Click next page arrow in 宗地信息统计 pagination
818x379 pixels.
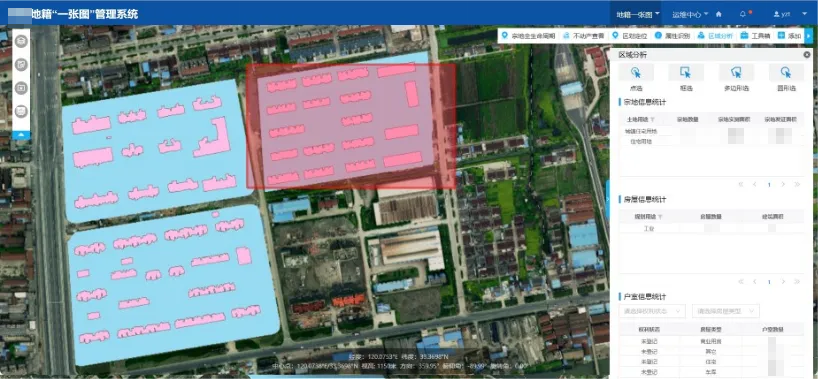tap(783, 184)
